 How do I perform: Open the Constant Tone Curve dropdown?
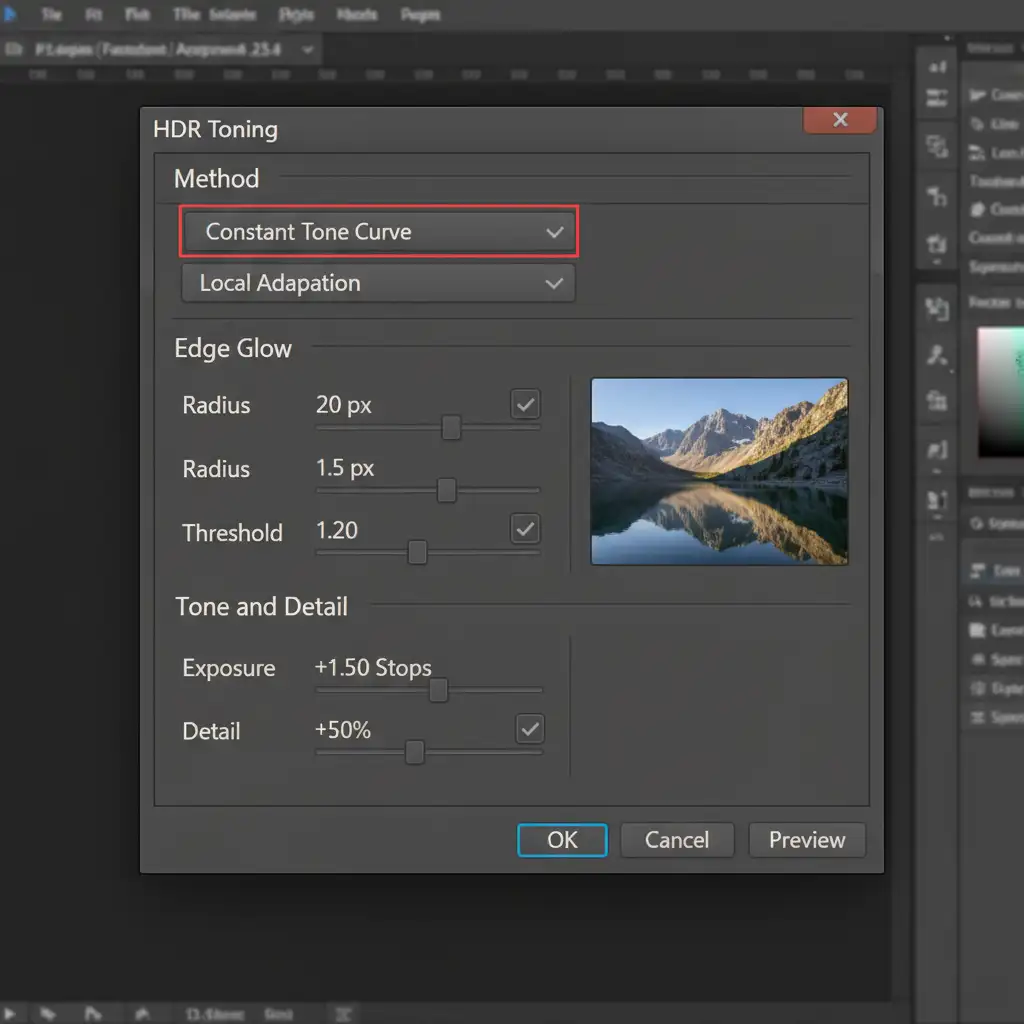379,232
